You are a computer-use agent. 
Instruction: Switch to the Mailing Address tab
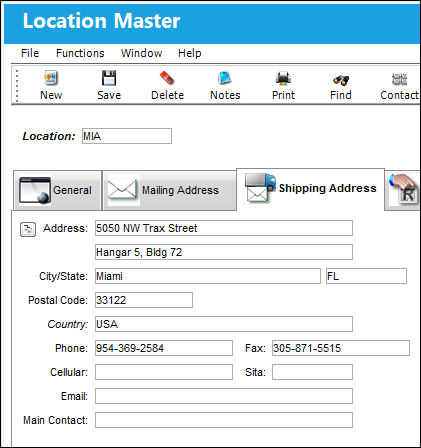[x=169, y=190]
